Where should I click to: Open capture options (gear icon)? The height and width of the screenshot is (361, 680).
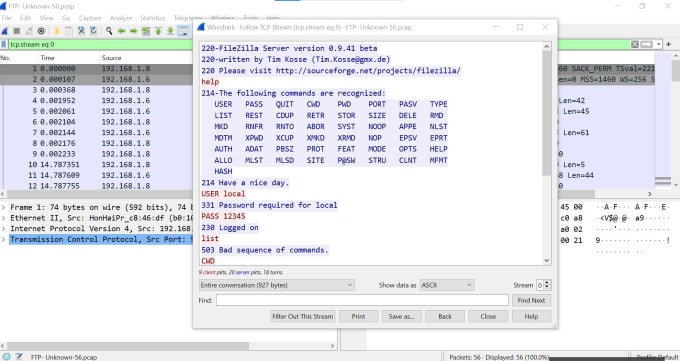point(41,31)
